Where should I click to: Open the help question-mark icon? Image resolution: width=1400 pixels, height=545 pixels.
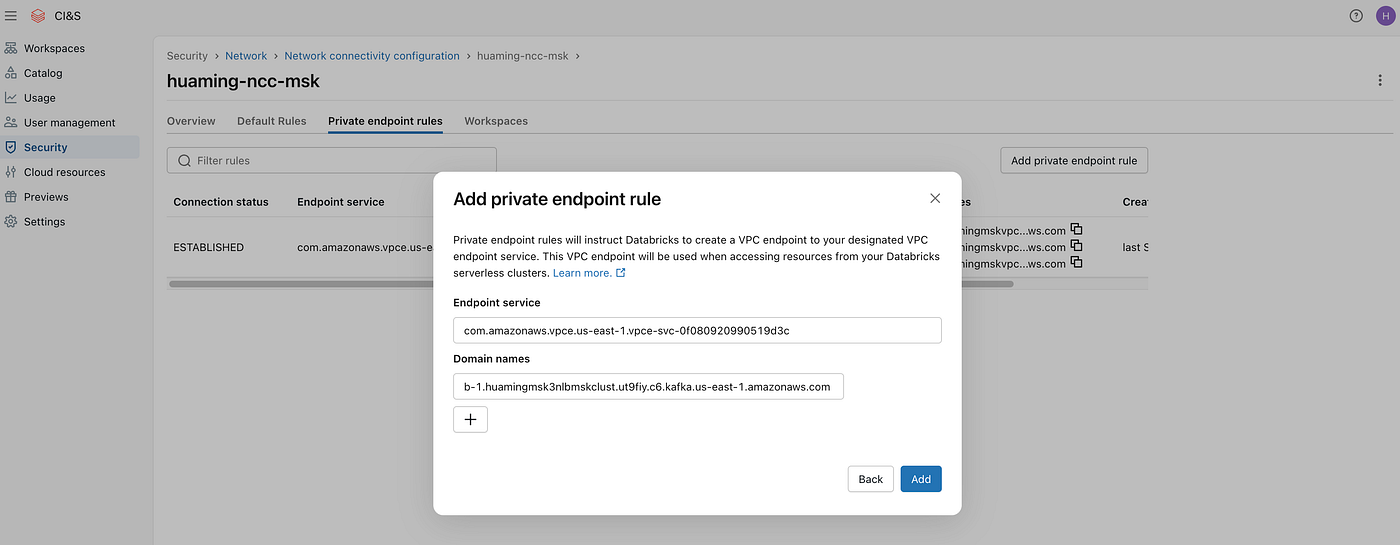pos(1356,15)
